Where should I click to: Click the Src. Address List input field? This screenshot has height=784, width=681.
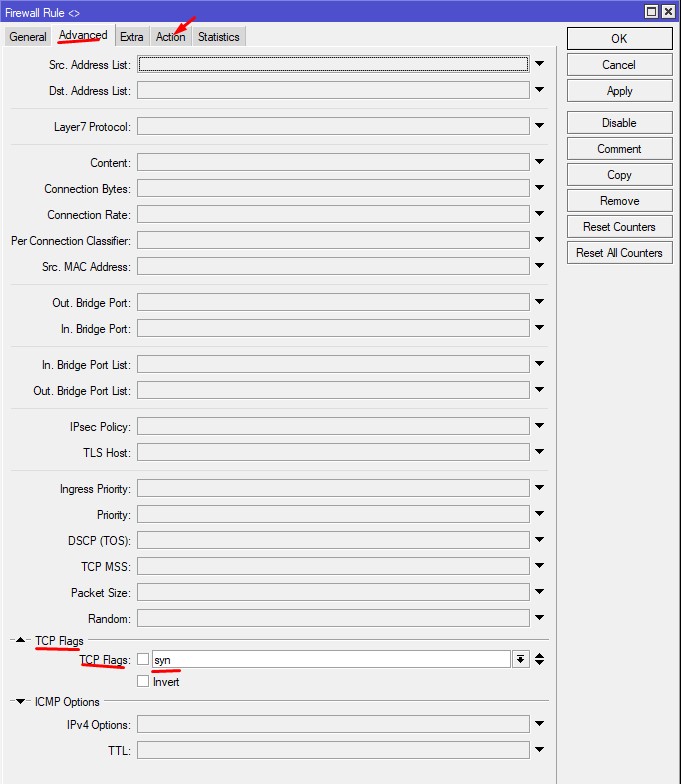[333, 64]
